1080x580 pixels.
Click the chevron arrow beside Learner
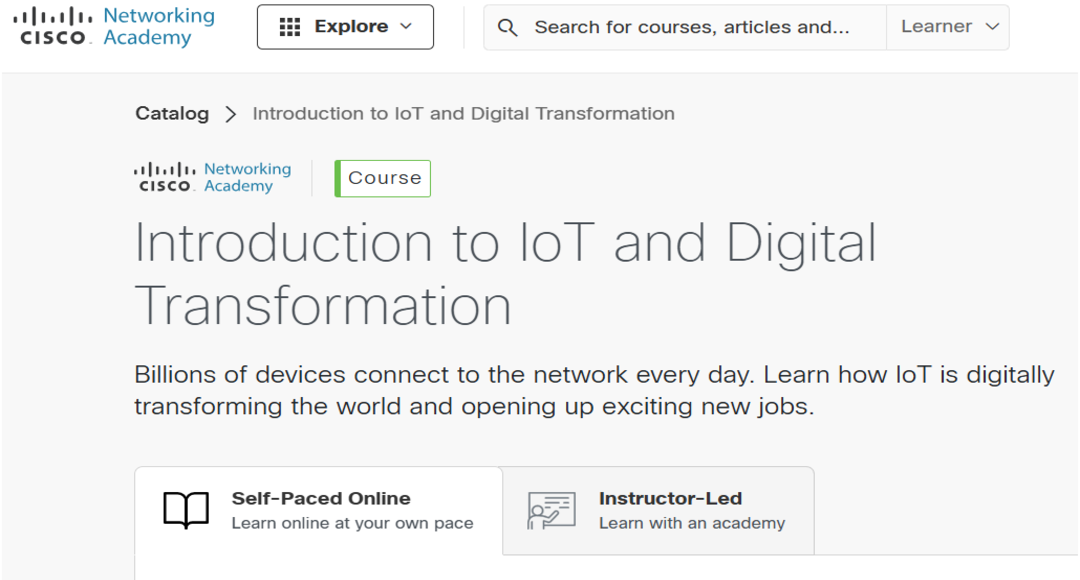tap(992, 27)
